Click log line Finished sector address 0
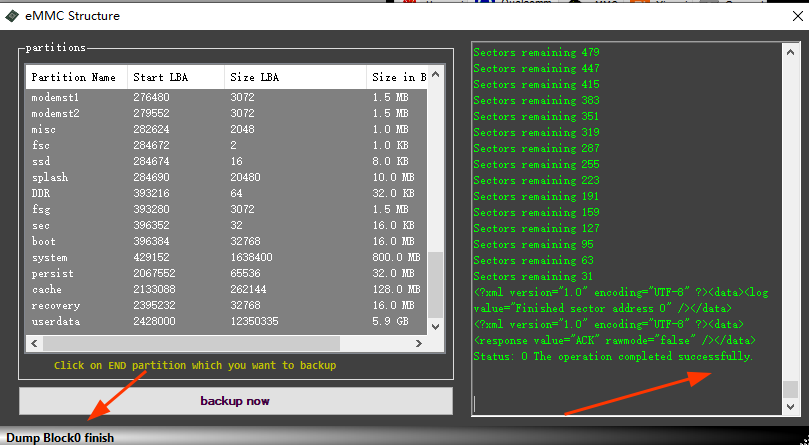The width and height of the screenshot is (809, 445). coord(603,308)
